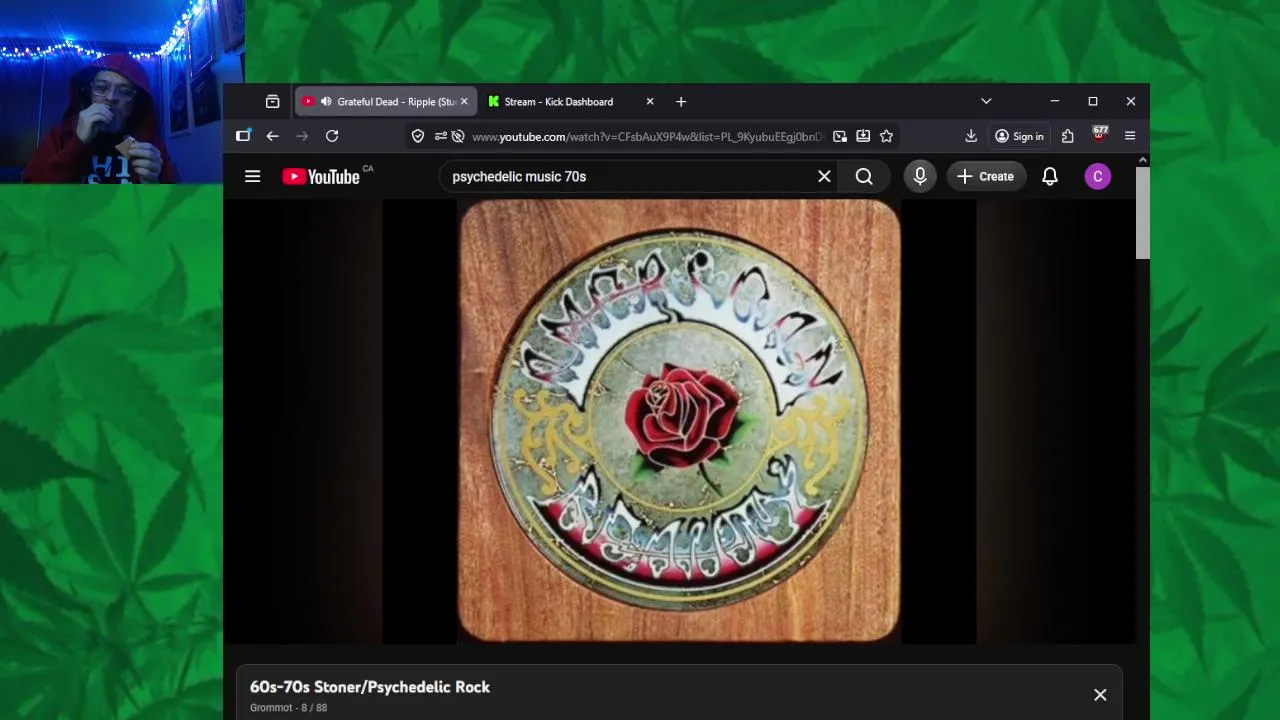Toggle the browser sidebar button

click(243, 136)
